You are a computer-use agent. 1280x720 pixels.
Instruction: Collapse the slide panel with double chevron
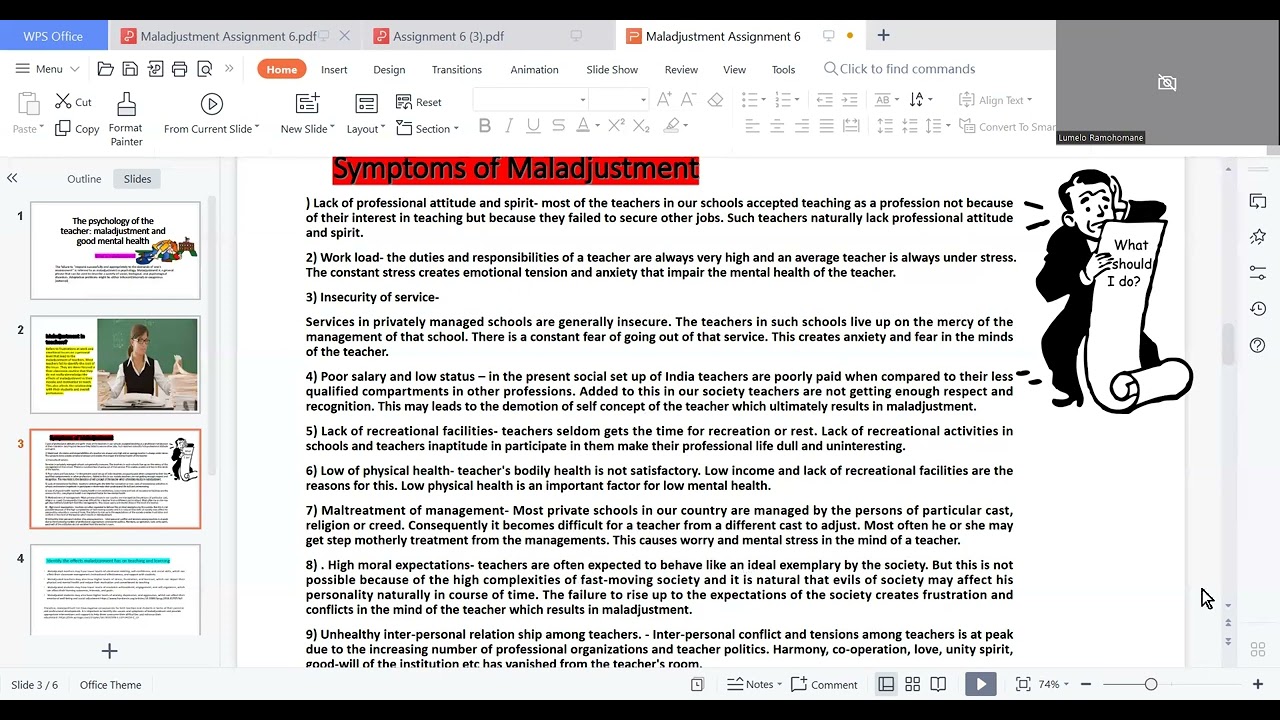[12, 178]
